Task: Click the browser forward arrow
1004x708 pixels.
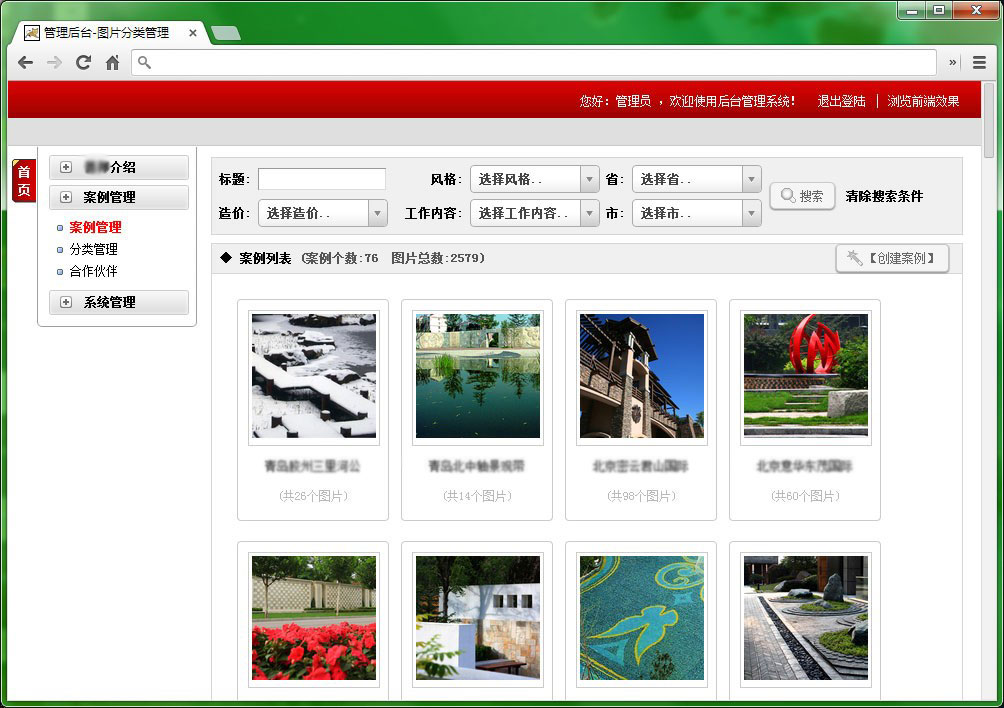Action: click(x=54, y=62)
